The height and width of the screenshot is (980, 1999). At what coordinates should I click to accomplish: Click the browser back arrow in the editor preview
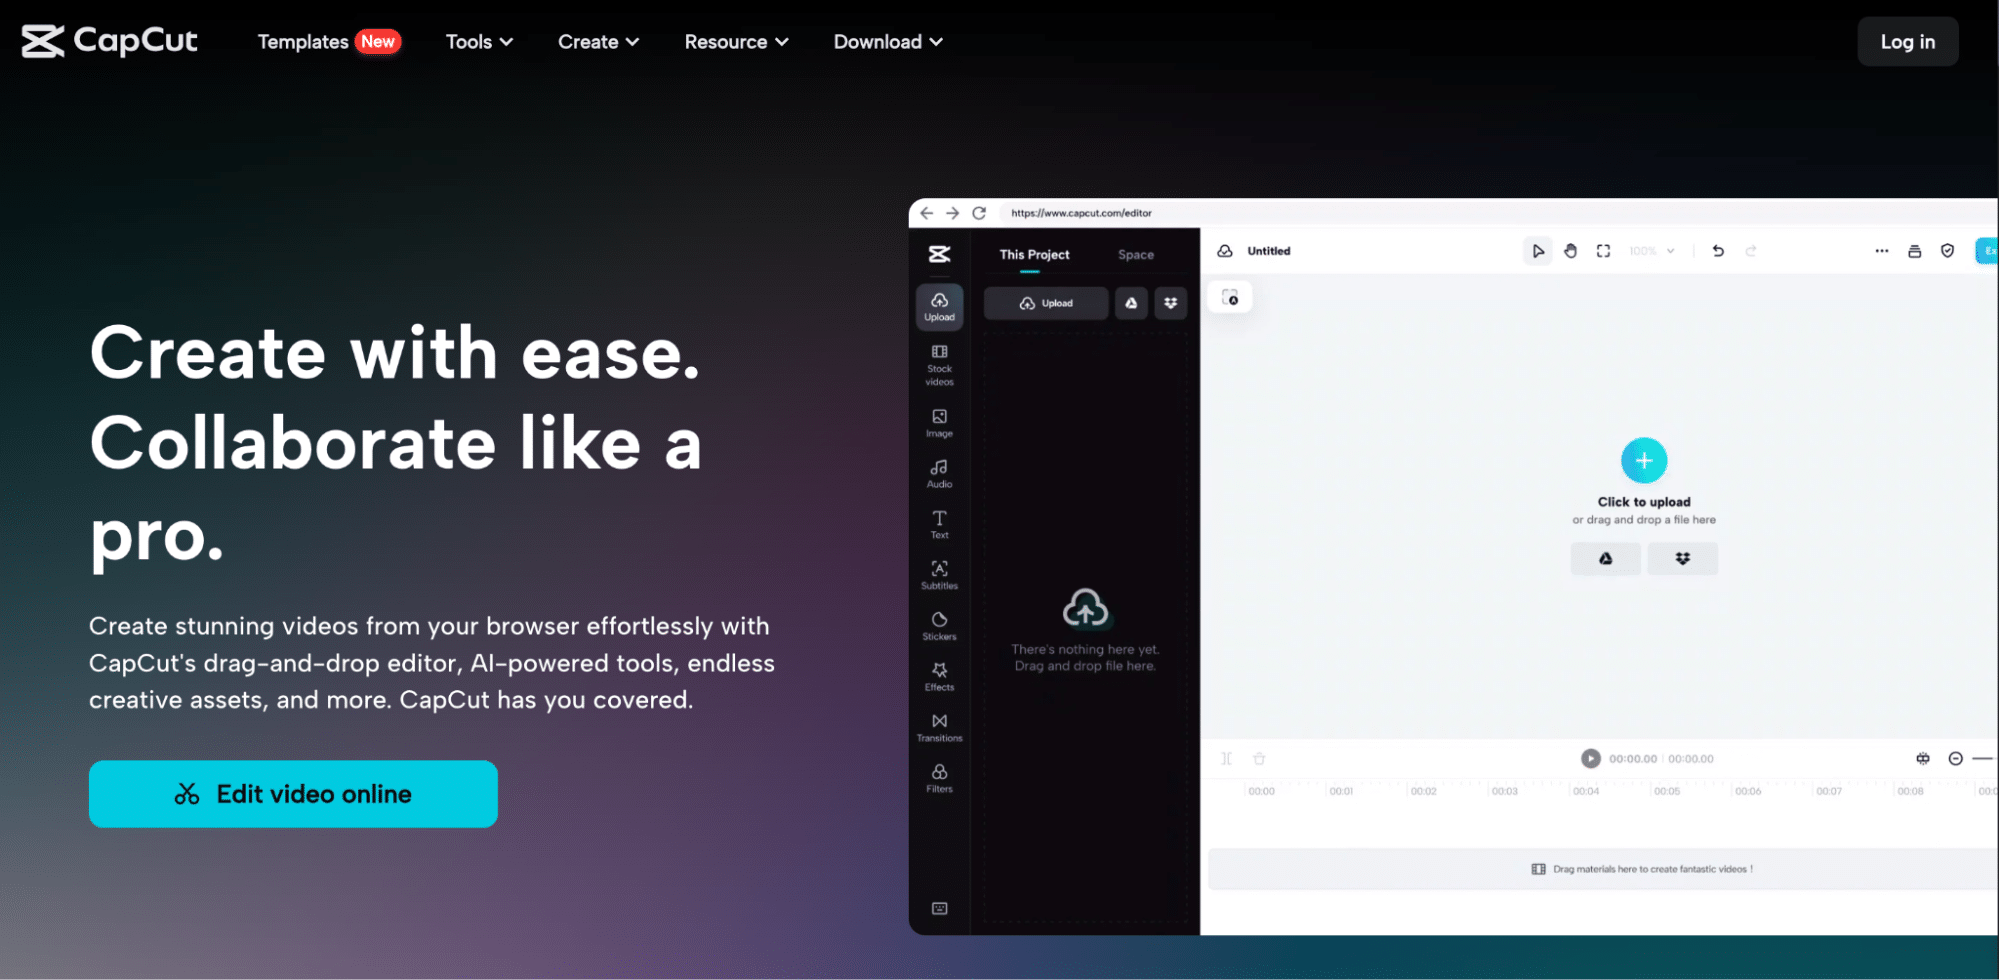pyautogui.click(x=926, y=213)
